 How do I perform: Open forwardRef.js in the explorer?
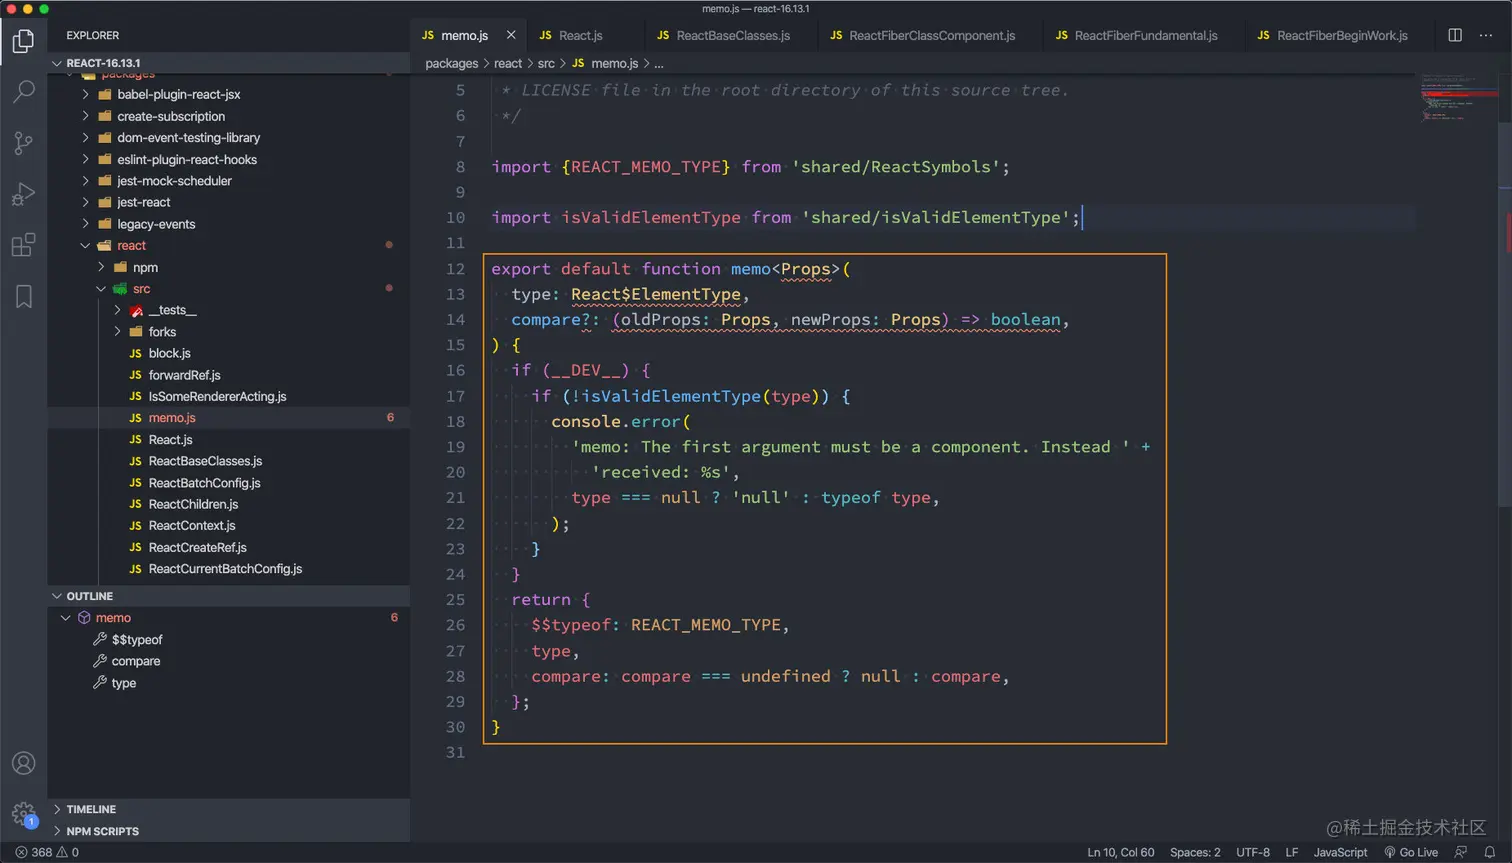[x=228, y=375]
